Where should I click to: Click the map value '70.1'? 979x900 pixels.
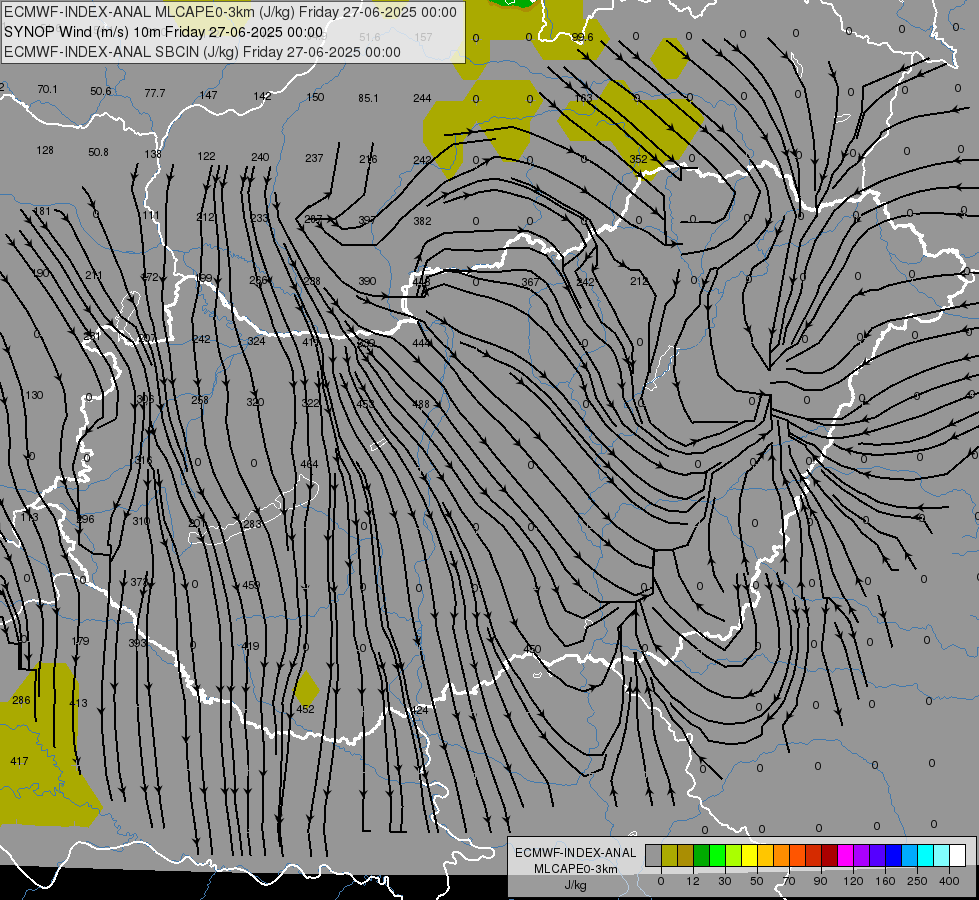[47, 89]
